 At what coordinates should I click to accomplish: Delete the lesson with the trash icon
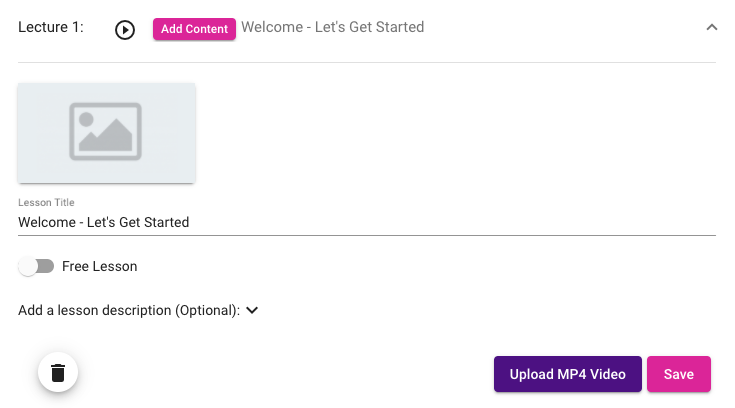coord(58,373)
